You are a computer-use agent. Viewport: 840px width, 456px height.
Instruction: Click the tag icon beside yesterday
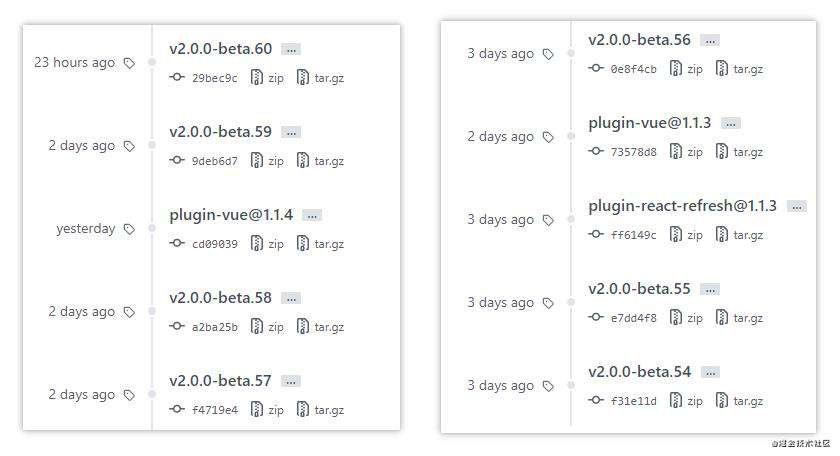click(x=129, y=229)
